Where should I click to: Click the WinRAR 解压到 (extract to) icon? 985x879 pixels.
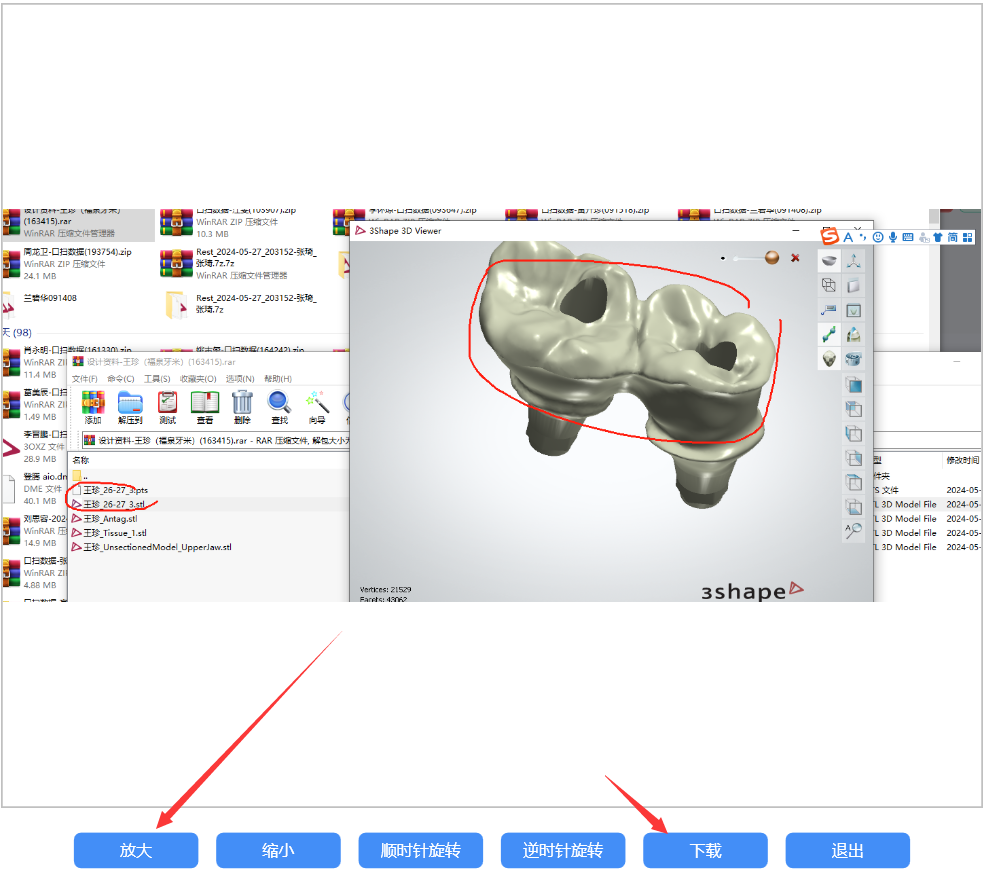(x=130, y=407)
